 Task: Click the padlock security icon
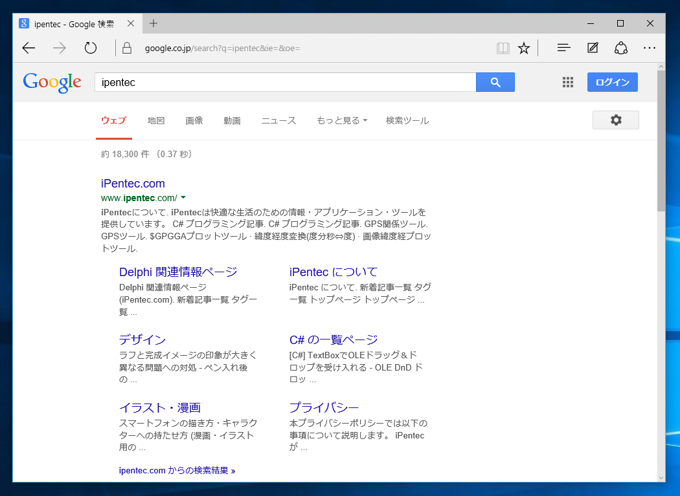coord(127,48)
